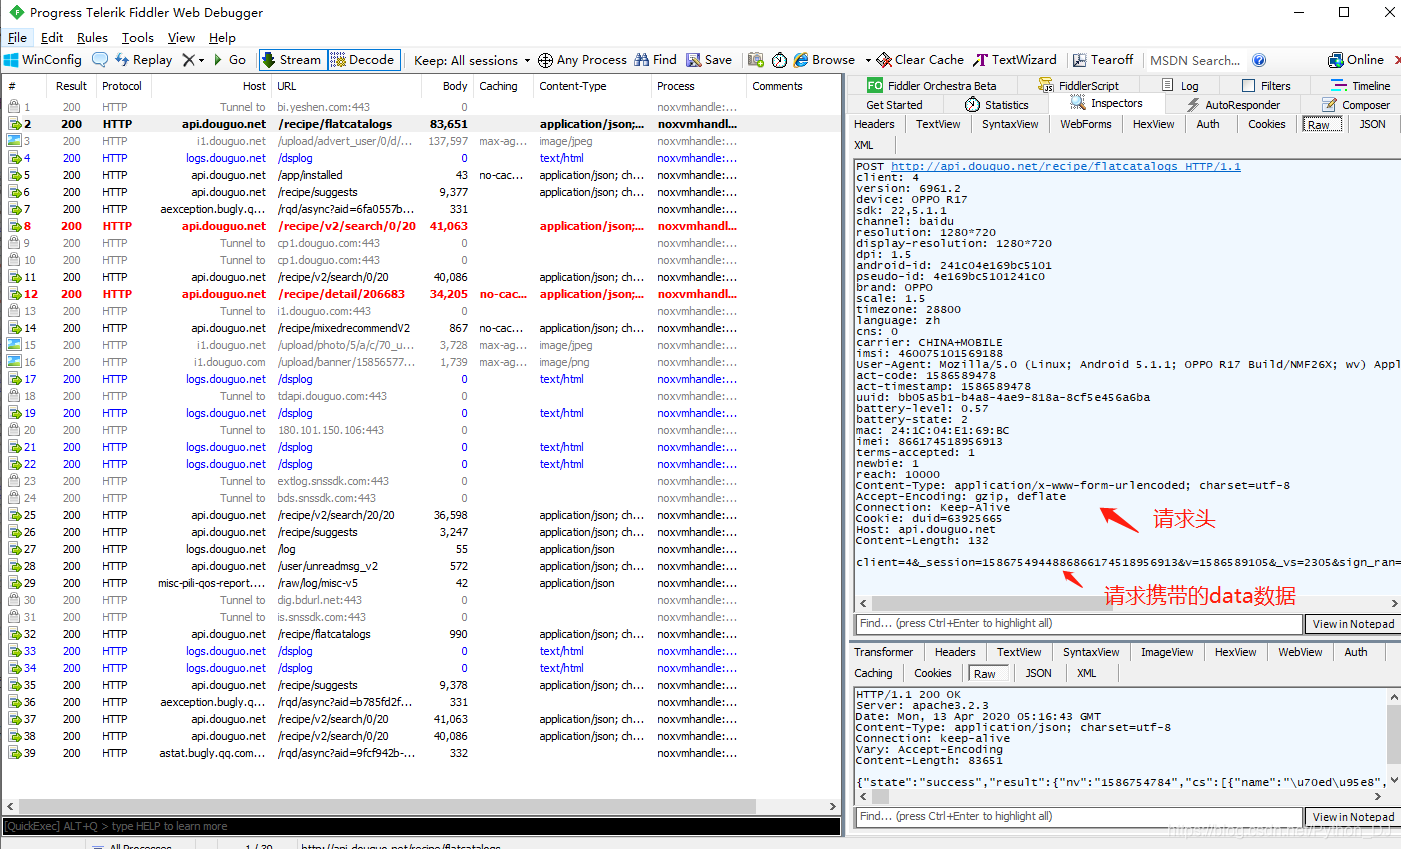Switch request inspector to XML tab
1401x849 pixels.
[x=864, y=145]
